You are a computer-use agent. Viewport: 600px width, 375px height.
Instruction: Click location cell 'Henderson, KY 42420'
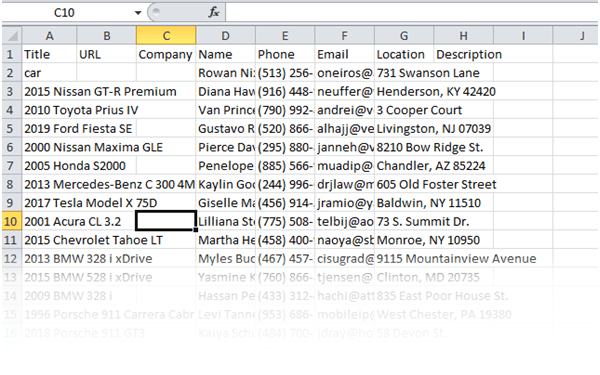[436, 91]
